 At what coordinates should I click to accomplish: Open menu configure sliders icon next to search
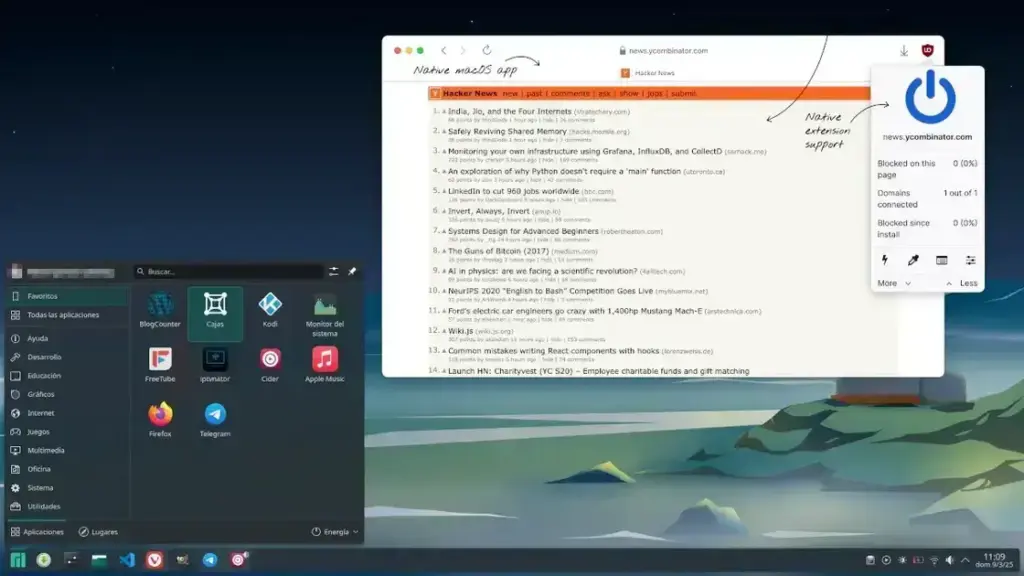pyautogui.click(x=333, y=271)
